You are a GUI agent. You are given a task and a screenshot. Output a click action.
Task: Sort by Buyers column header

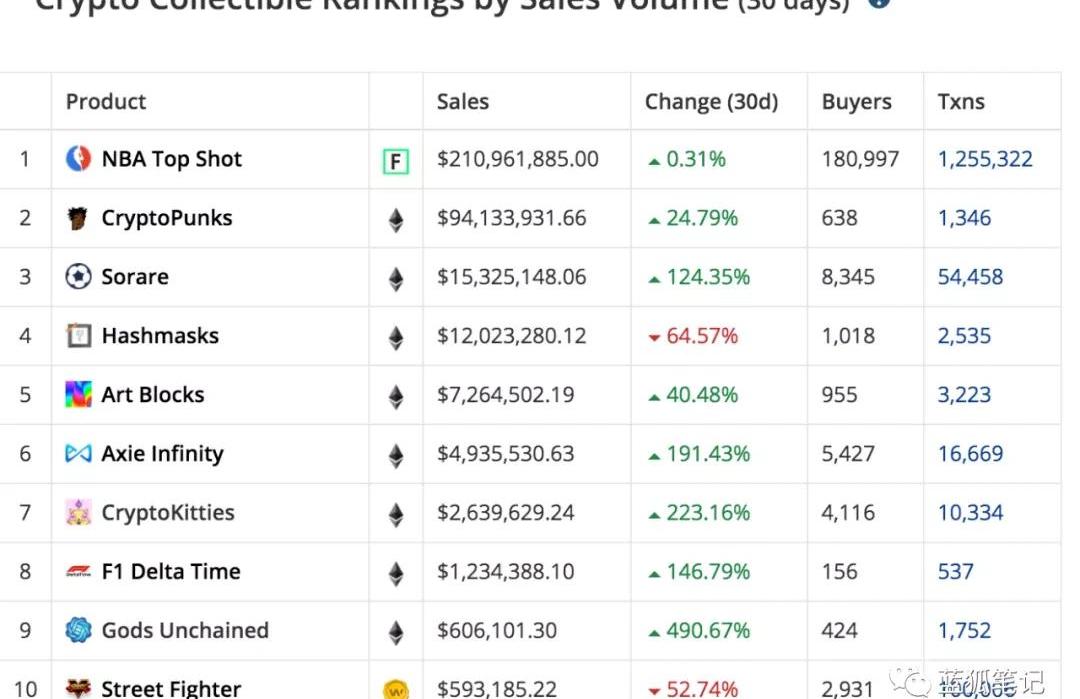(857, 102)
